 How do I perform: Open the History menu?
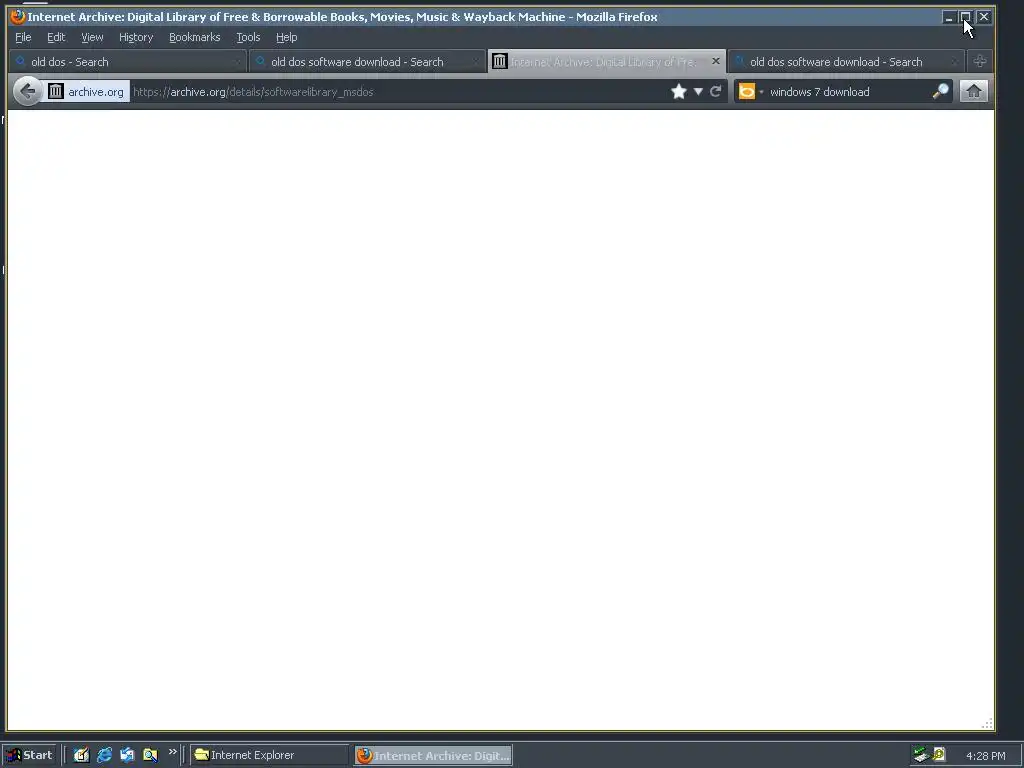coord(136,37)
